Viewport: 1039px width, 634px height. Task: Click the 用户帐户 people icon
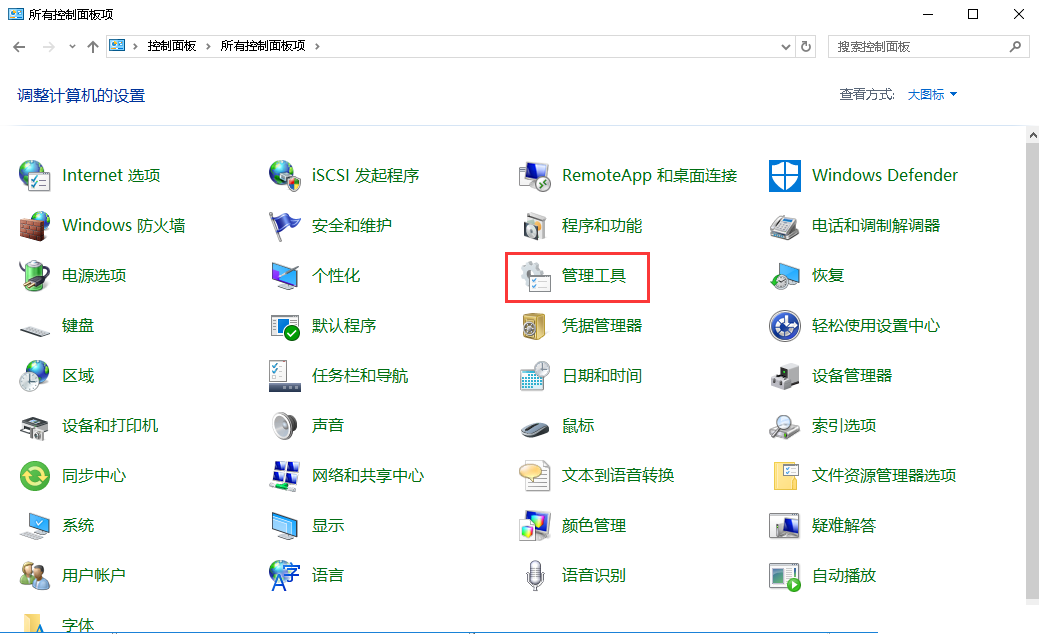point(34,576)
